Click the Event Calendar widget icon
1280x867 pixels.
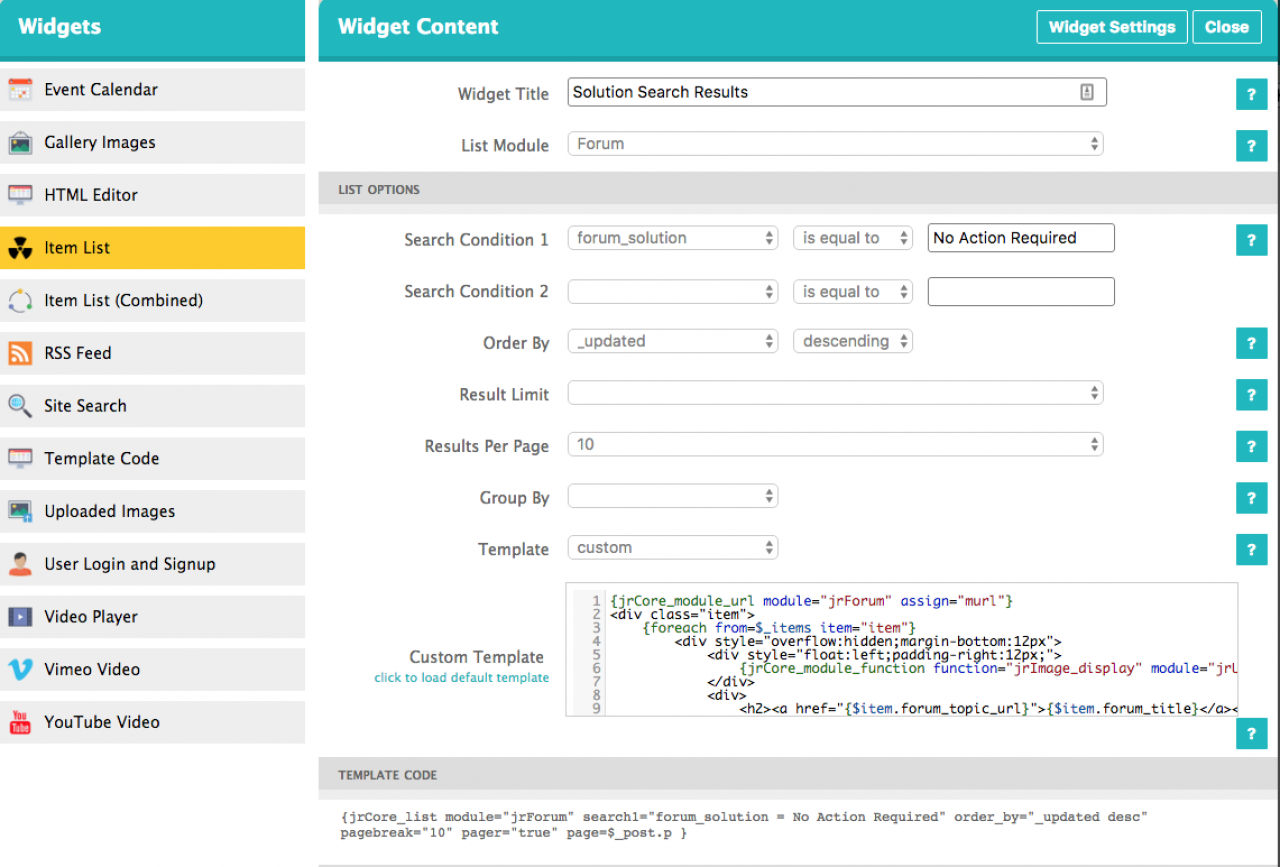pyautogui.click(x=20, y=90)
